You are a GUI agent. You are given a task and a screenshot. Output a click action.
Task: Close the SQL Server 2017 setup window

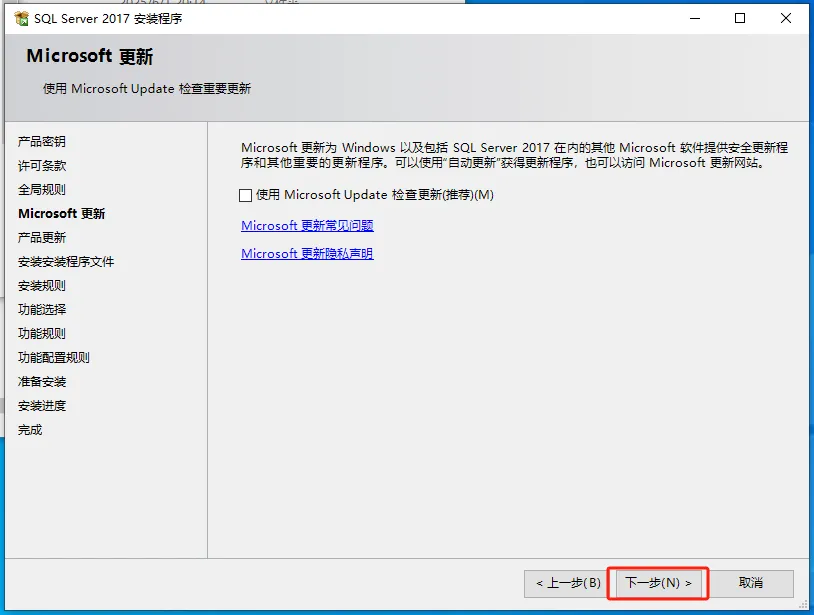(785, 19)
